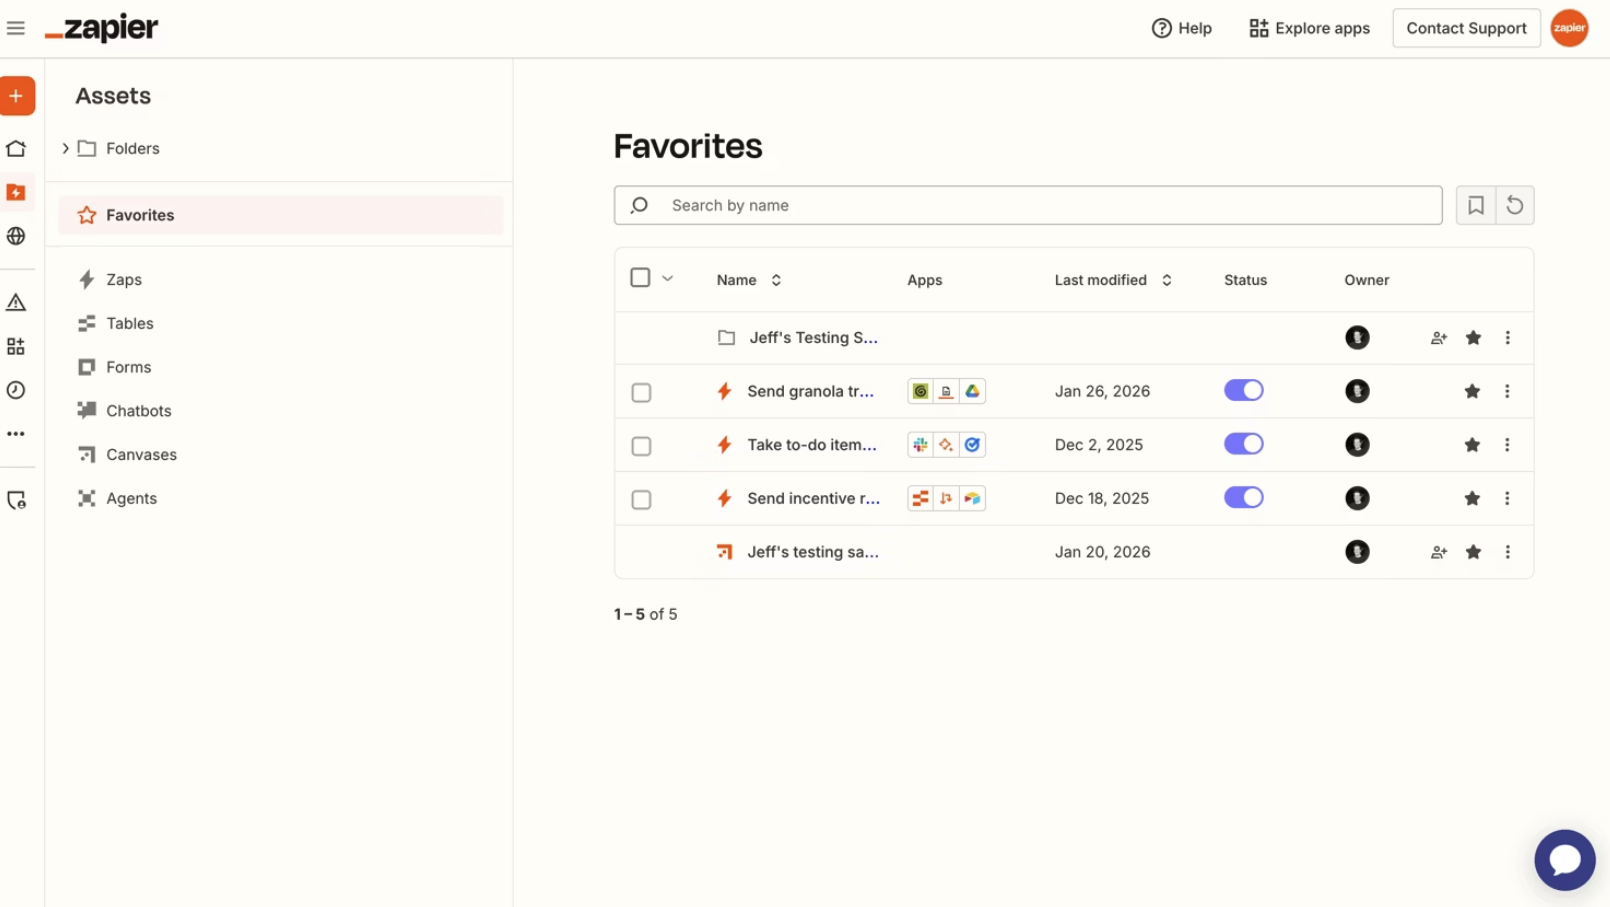Select Tables in the Assets sidebar
1610x907 pixels.
click(129, 323)
